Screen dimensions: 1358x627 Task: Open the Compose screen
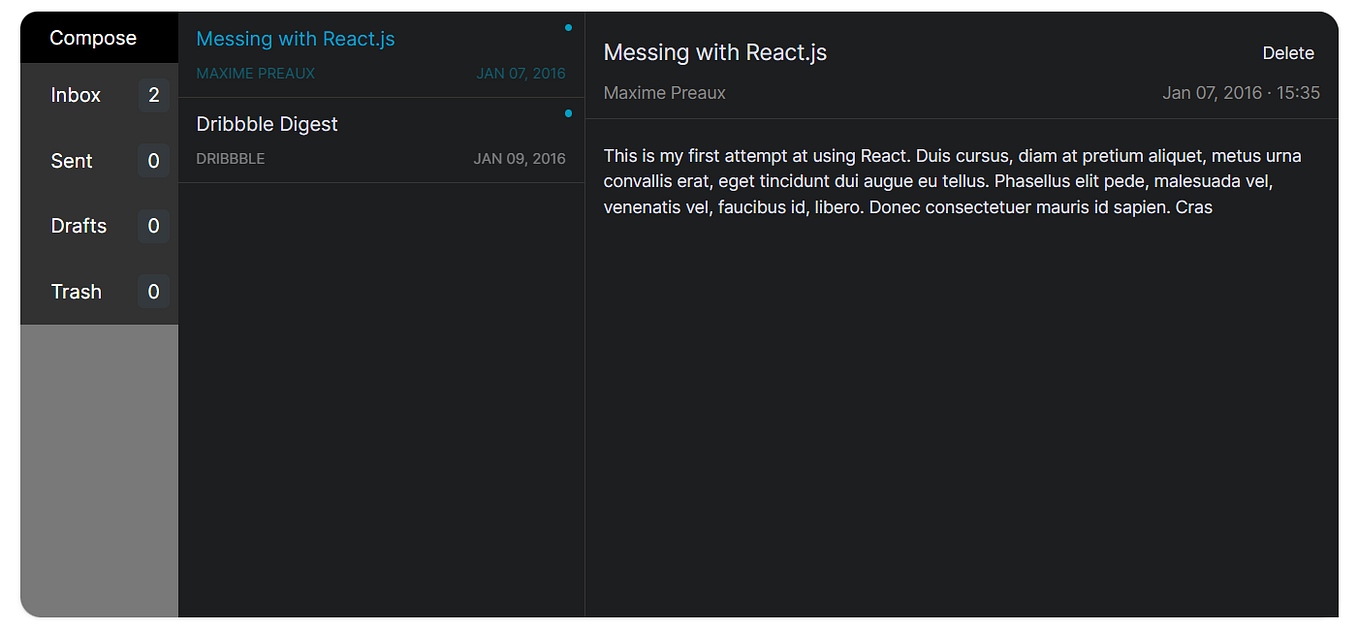click(92, 37)
